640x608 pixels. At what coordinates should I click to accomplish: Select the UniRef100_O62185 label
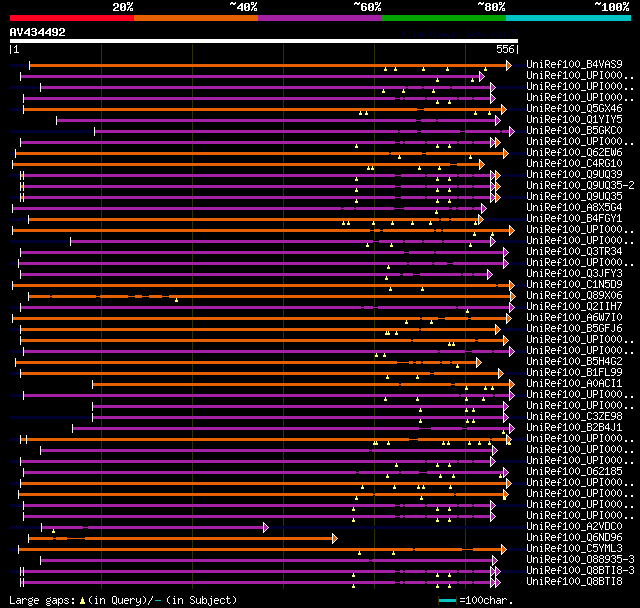(574, 472)
